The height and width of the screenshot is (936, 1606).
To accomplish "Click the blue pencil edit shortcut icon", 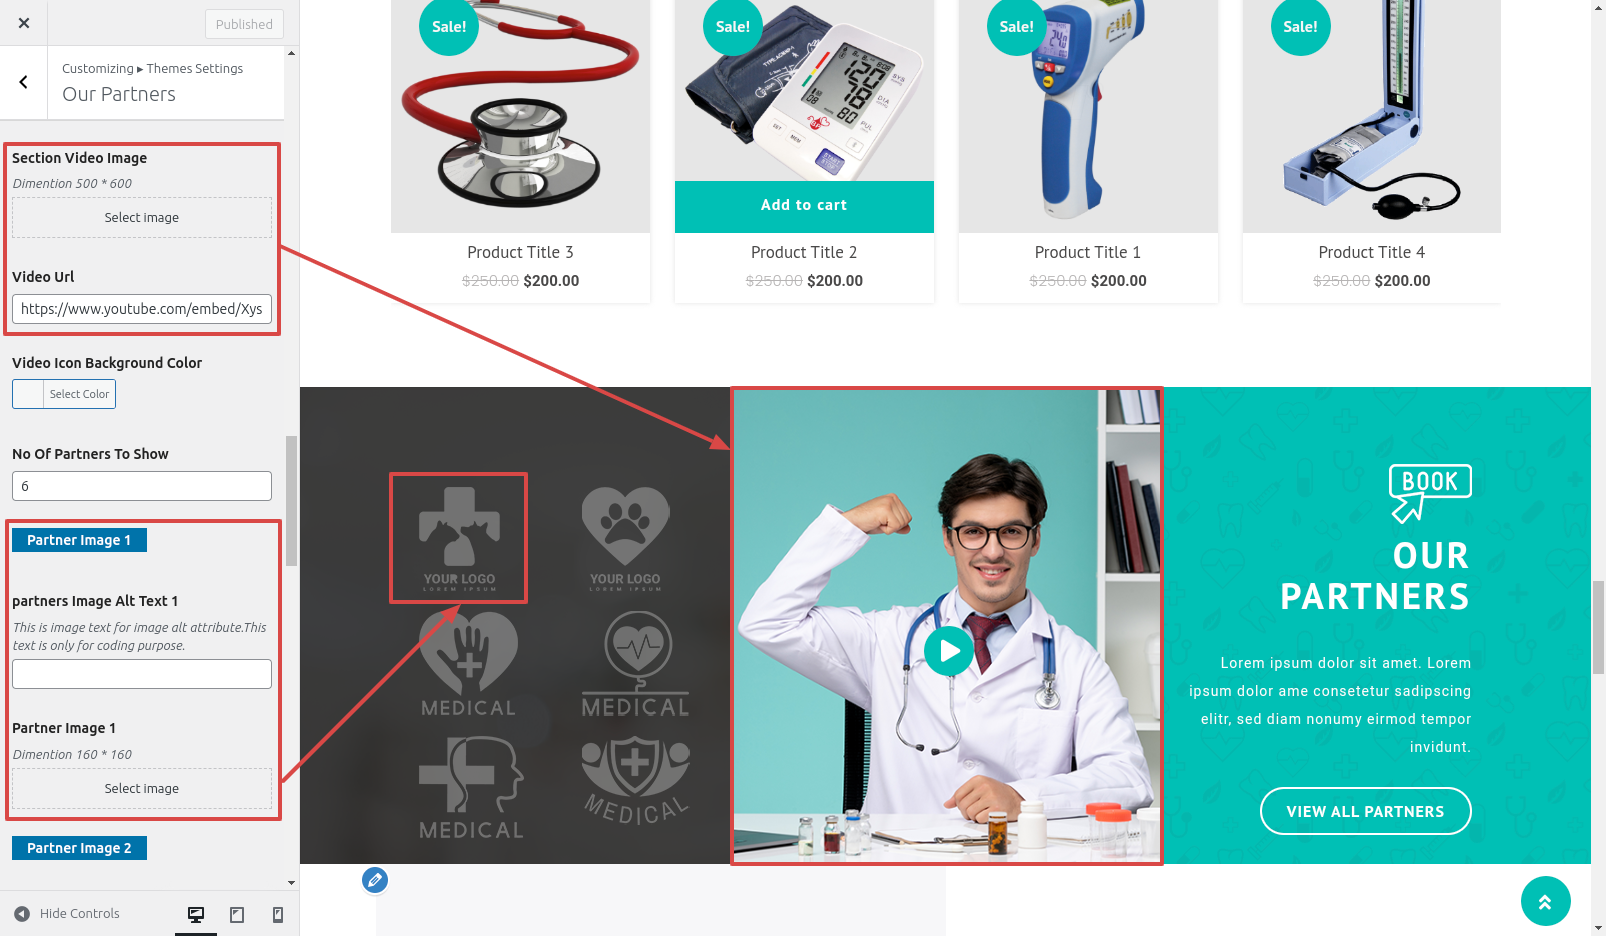I will [x=375, y=880].
